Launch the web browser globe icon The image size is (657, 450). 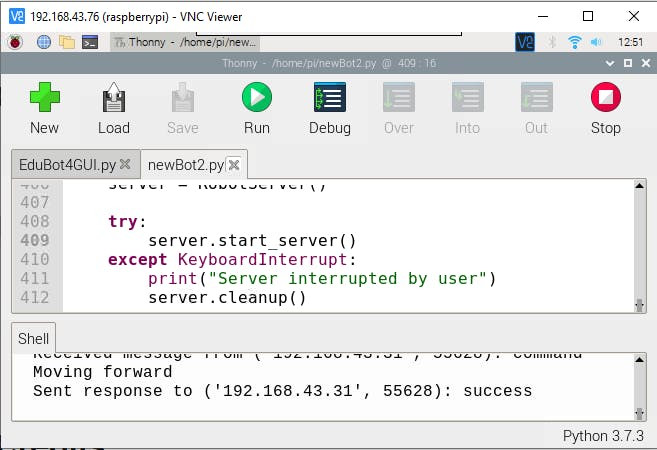pyautogui.click(x=44, y=42)
